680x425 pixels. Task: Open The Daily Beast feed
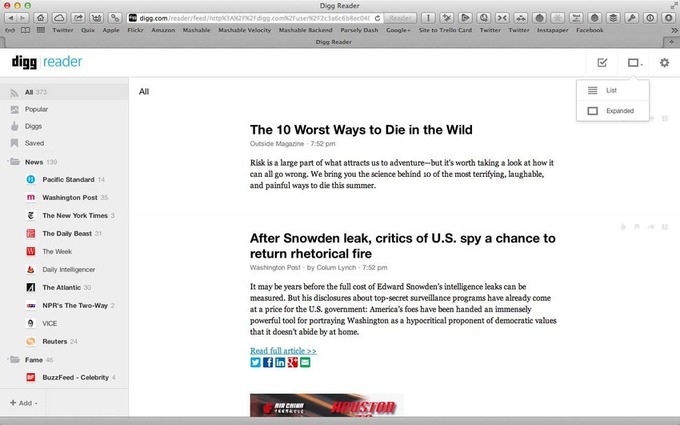[x=67, y=233]
